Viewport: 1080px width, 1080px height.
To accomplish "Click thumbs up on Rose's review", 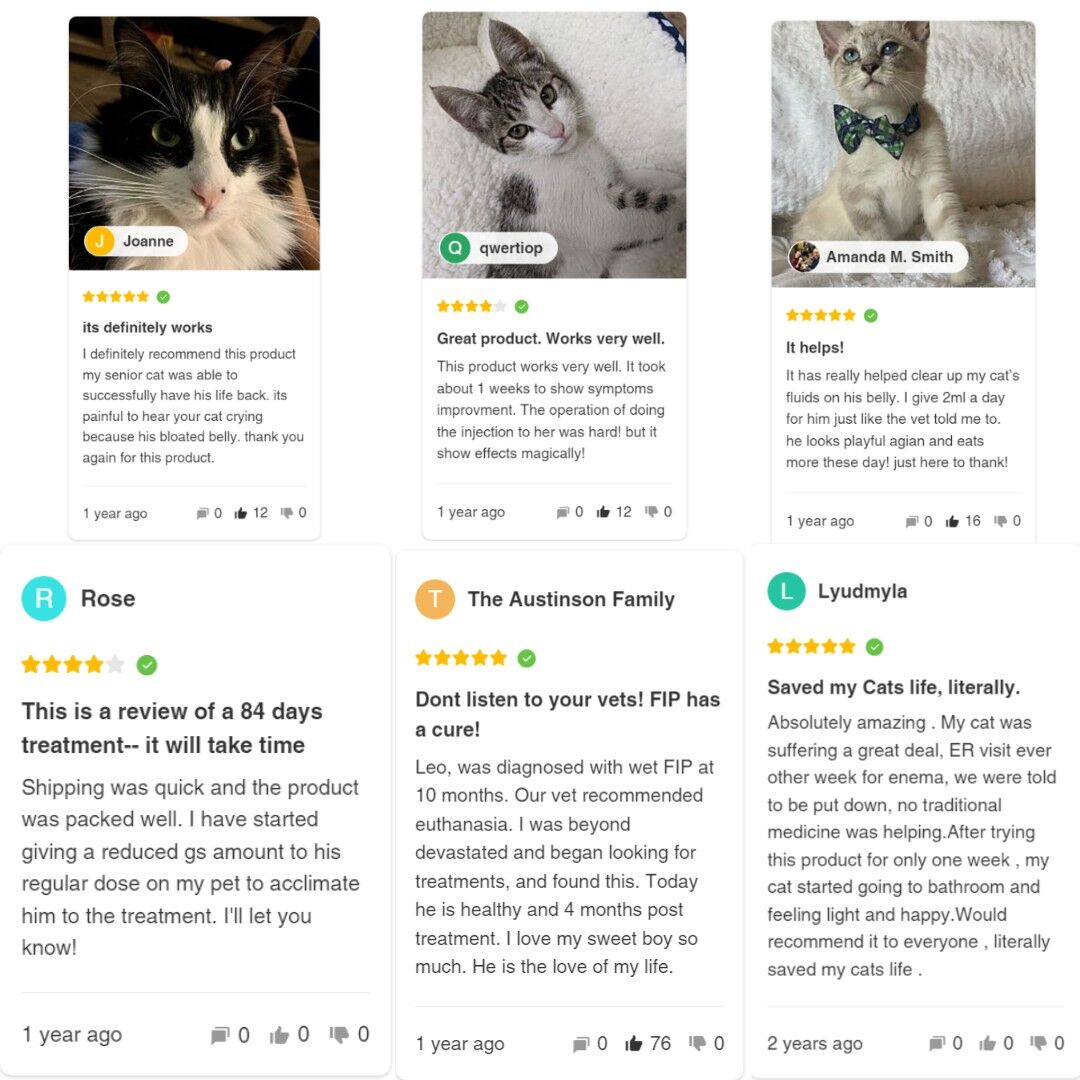I will tap(279, 1035).
